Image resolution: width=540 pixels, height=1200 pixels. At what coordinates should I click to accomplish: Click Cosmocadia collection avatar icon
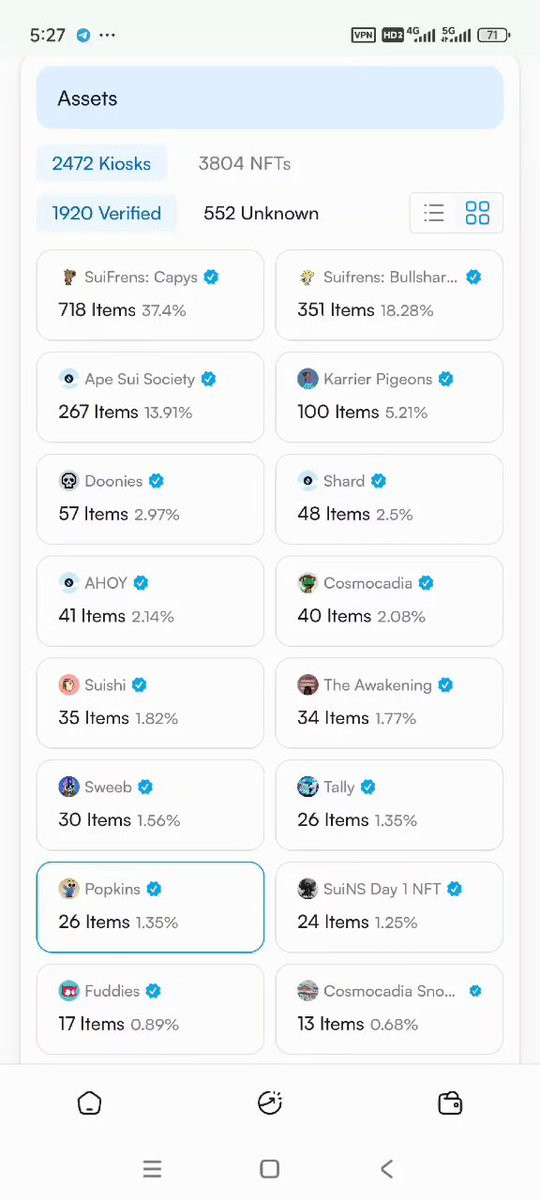308,583
